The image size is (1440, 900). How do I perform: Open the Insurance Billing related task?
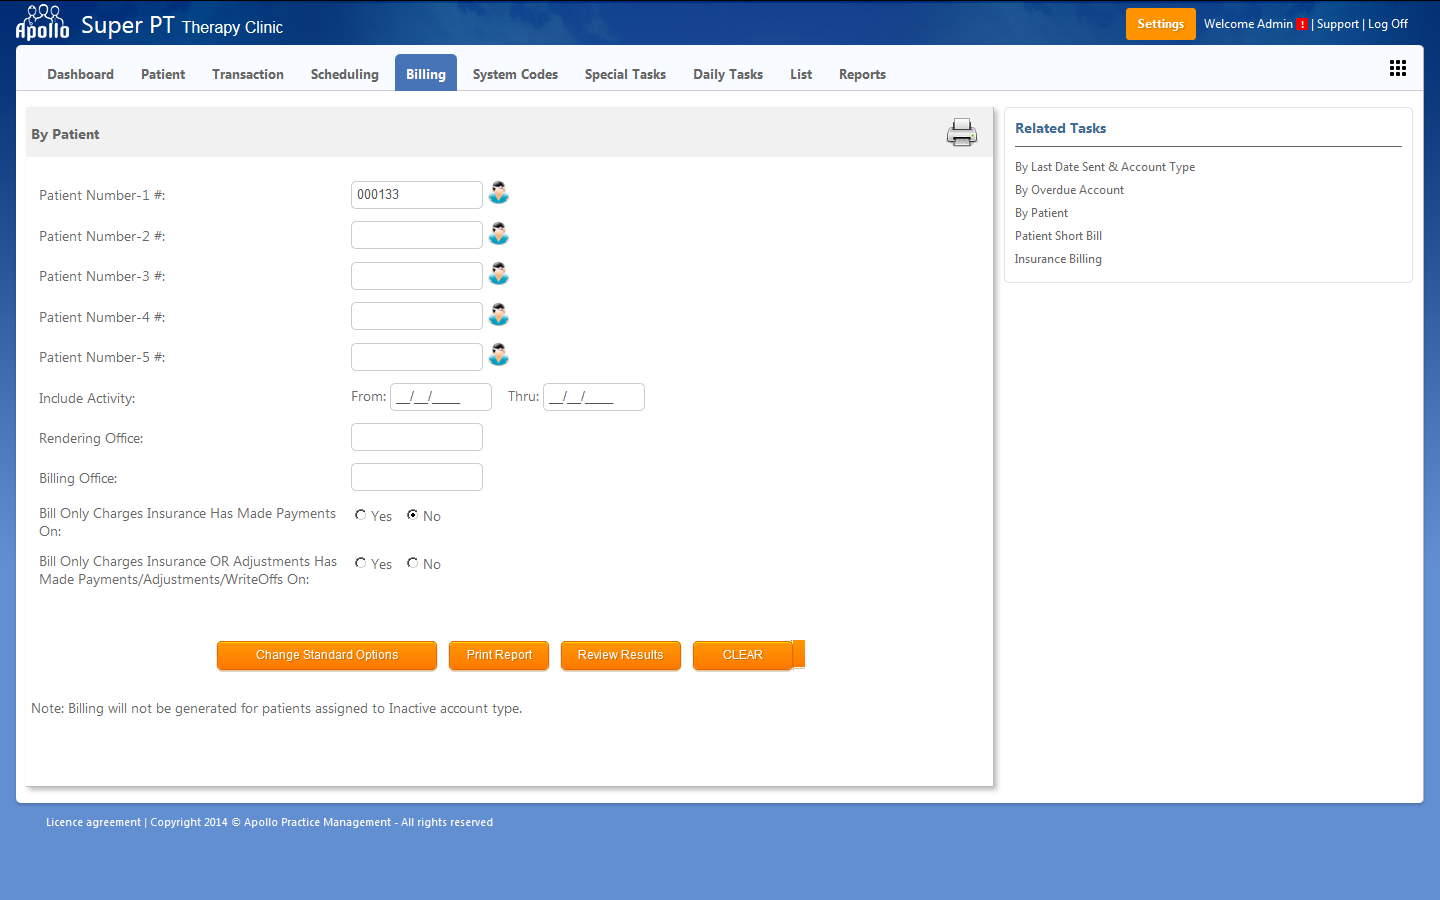point(1058,259)
